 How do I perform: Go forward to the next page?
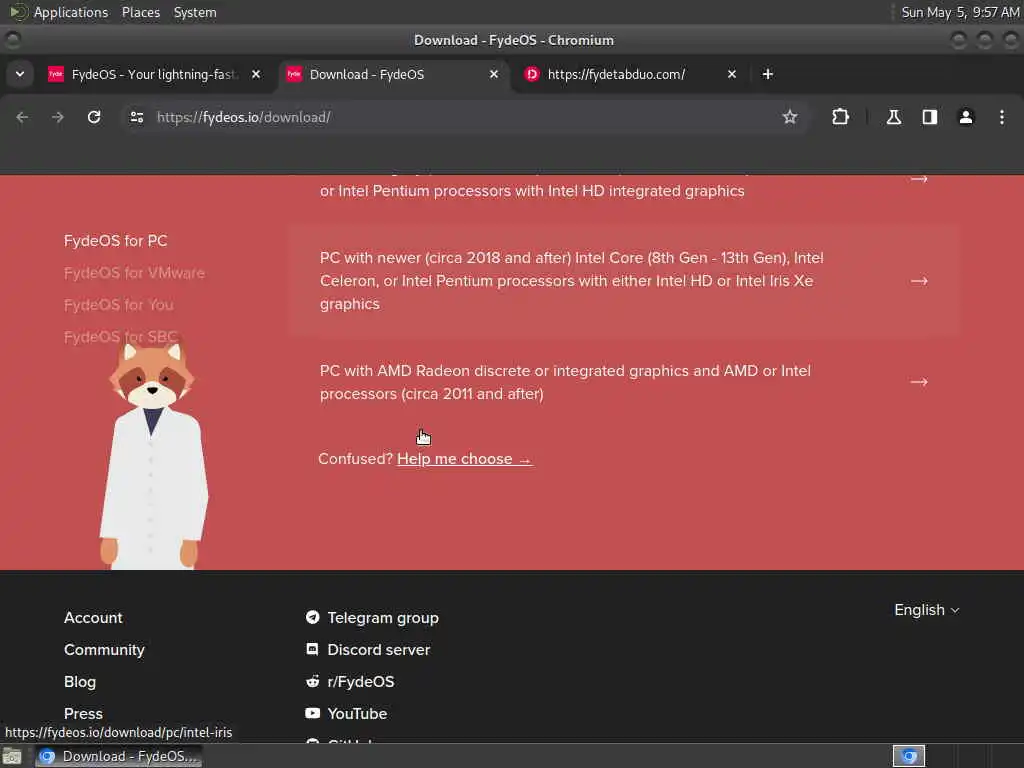tap(58, 117)
